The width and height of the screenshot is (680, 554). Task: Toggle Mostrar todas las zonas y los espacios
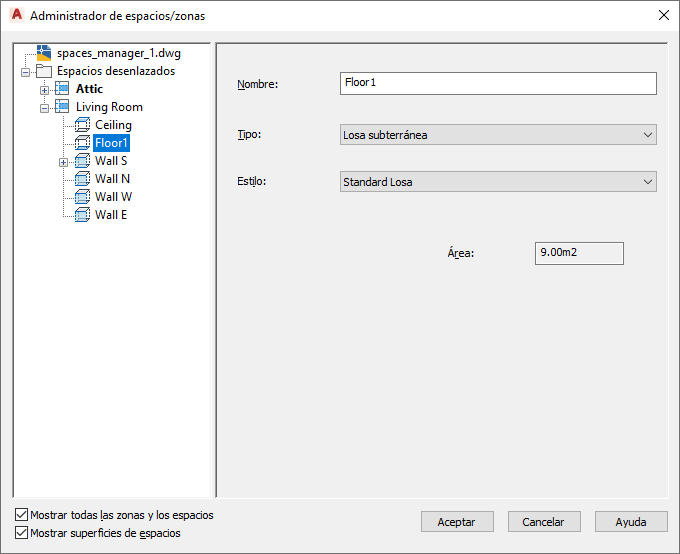pos(21,515)
